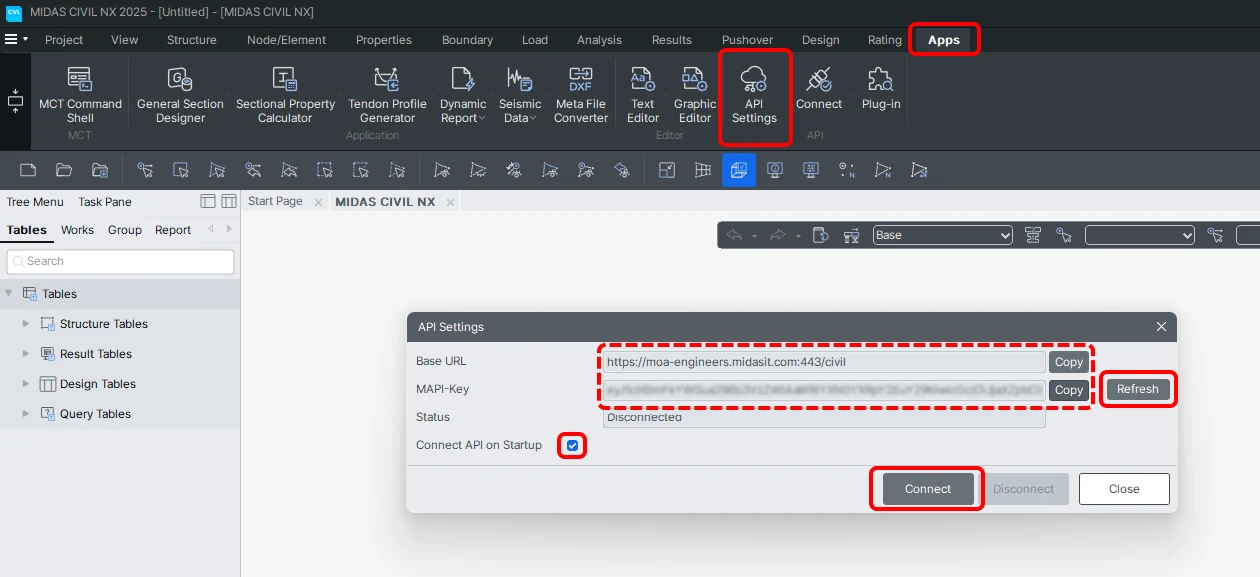Open Tendon Profile Generator
1260x577 pixels.
(x=387, y=95)
